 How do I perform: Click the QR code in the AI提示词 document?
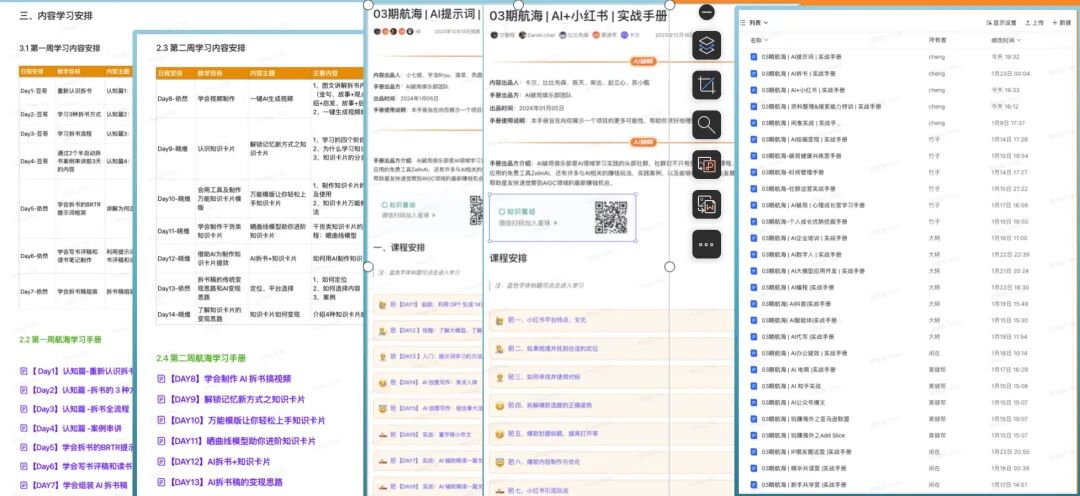coord(477,211)
